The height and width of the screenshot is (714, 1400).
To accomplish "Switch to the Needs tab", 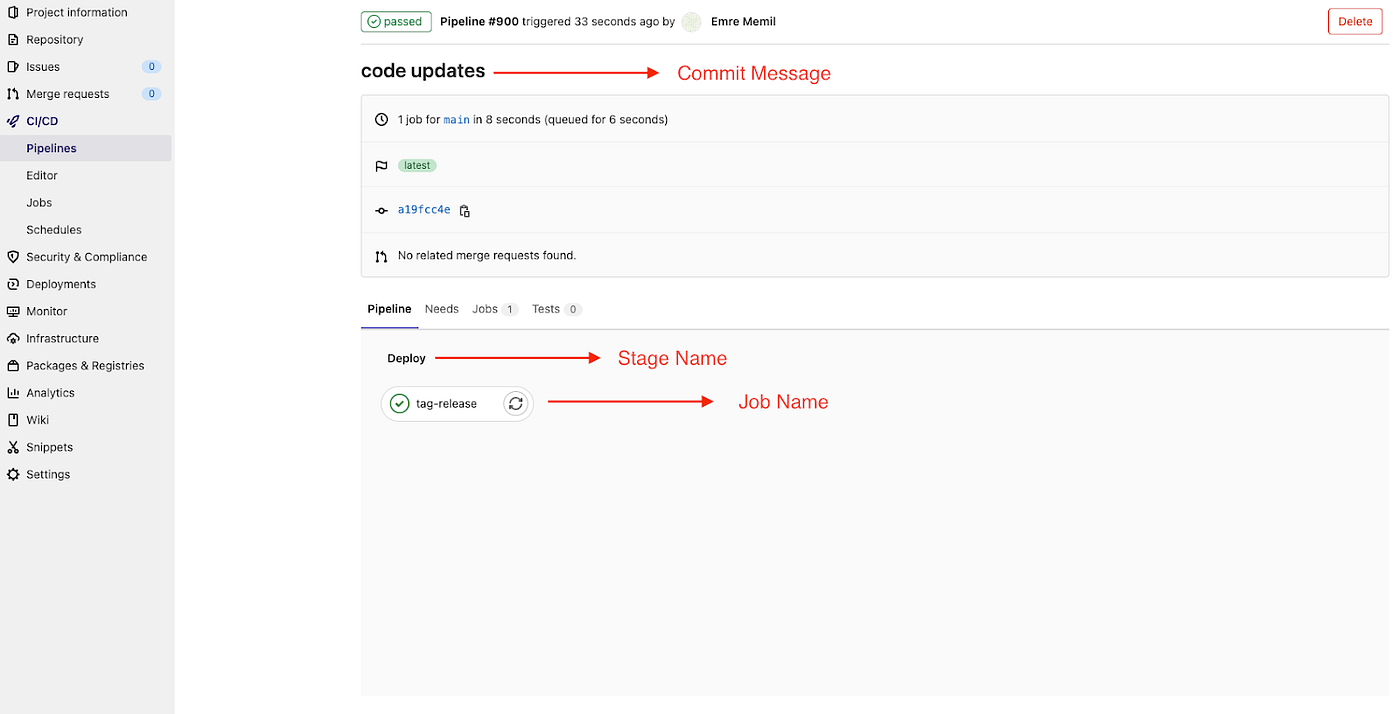I will click(441, 308).
